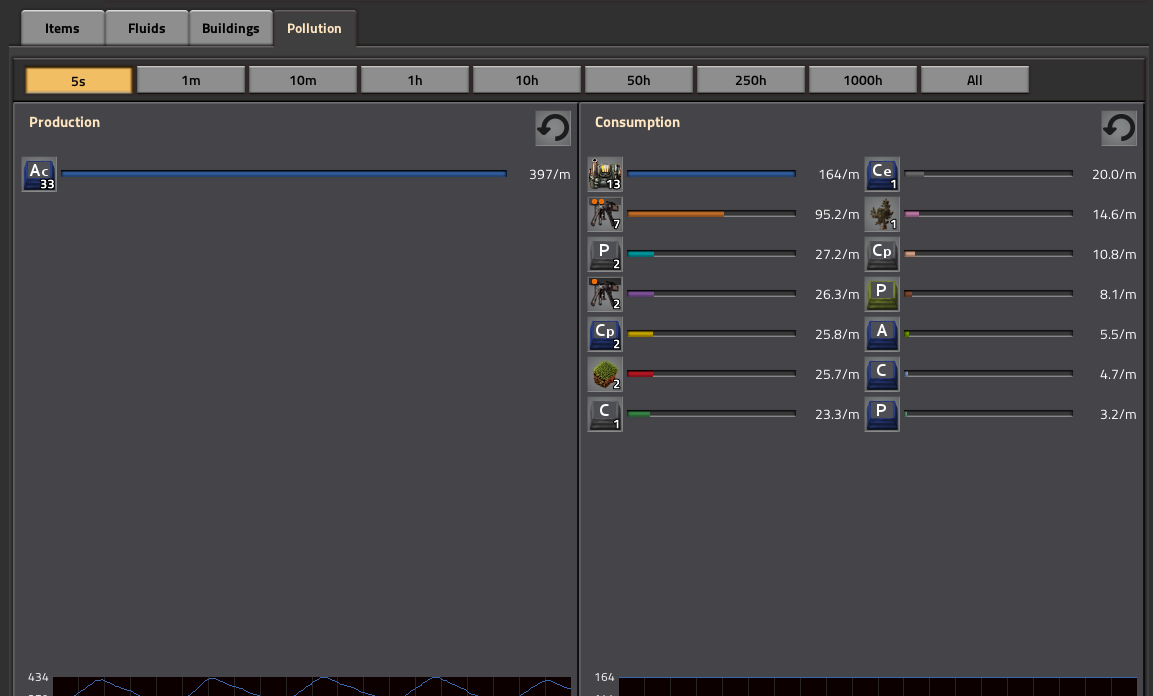1153x696 pixels.
Task: Select the blue Cp icon at 25.8/m
Action: 605,334
